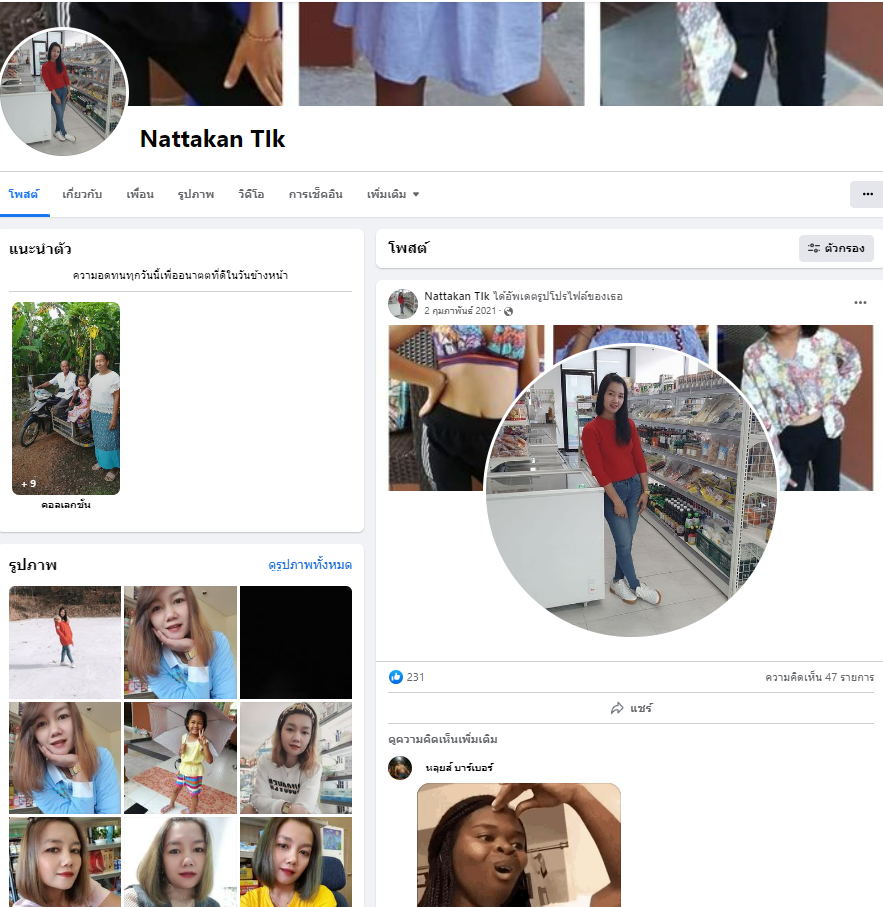883x907 pixels.
Task: Expand the เพิ่มเติม (More) dropdown tab
Action: click(x=393, y=194)
